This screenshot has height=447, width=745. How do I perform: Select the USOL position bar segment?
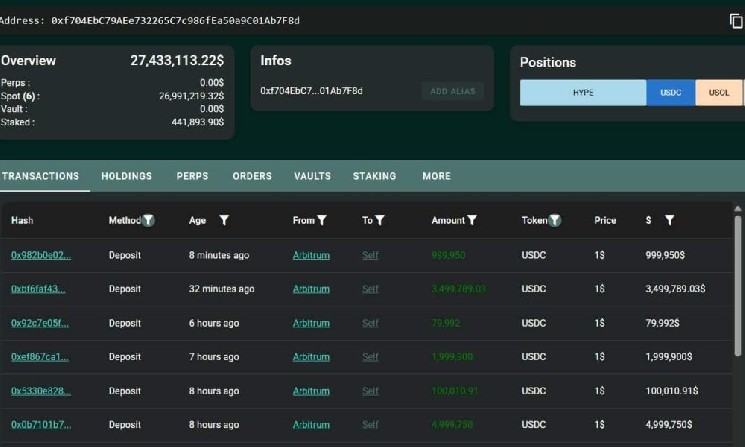coord(719,93)
